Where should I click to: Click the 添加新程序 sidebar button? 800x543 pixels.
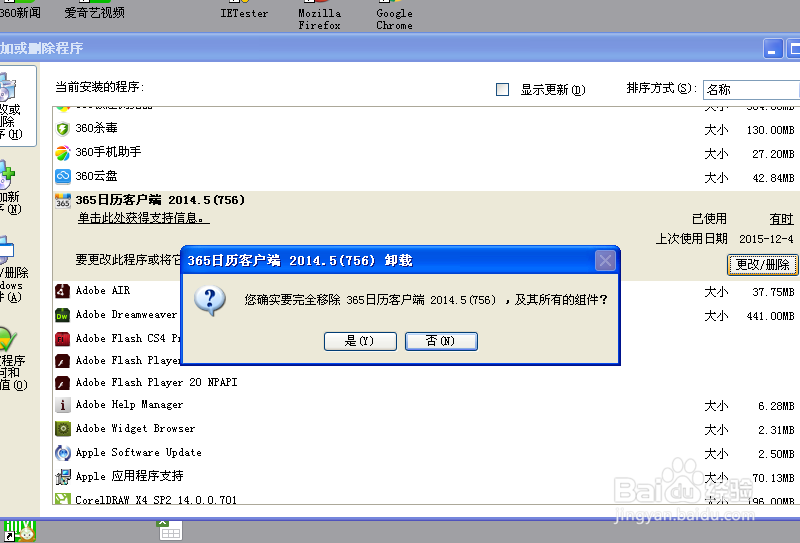10,188
